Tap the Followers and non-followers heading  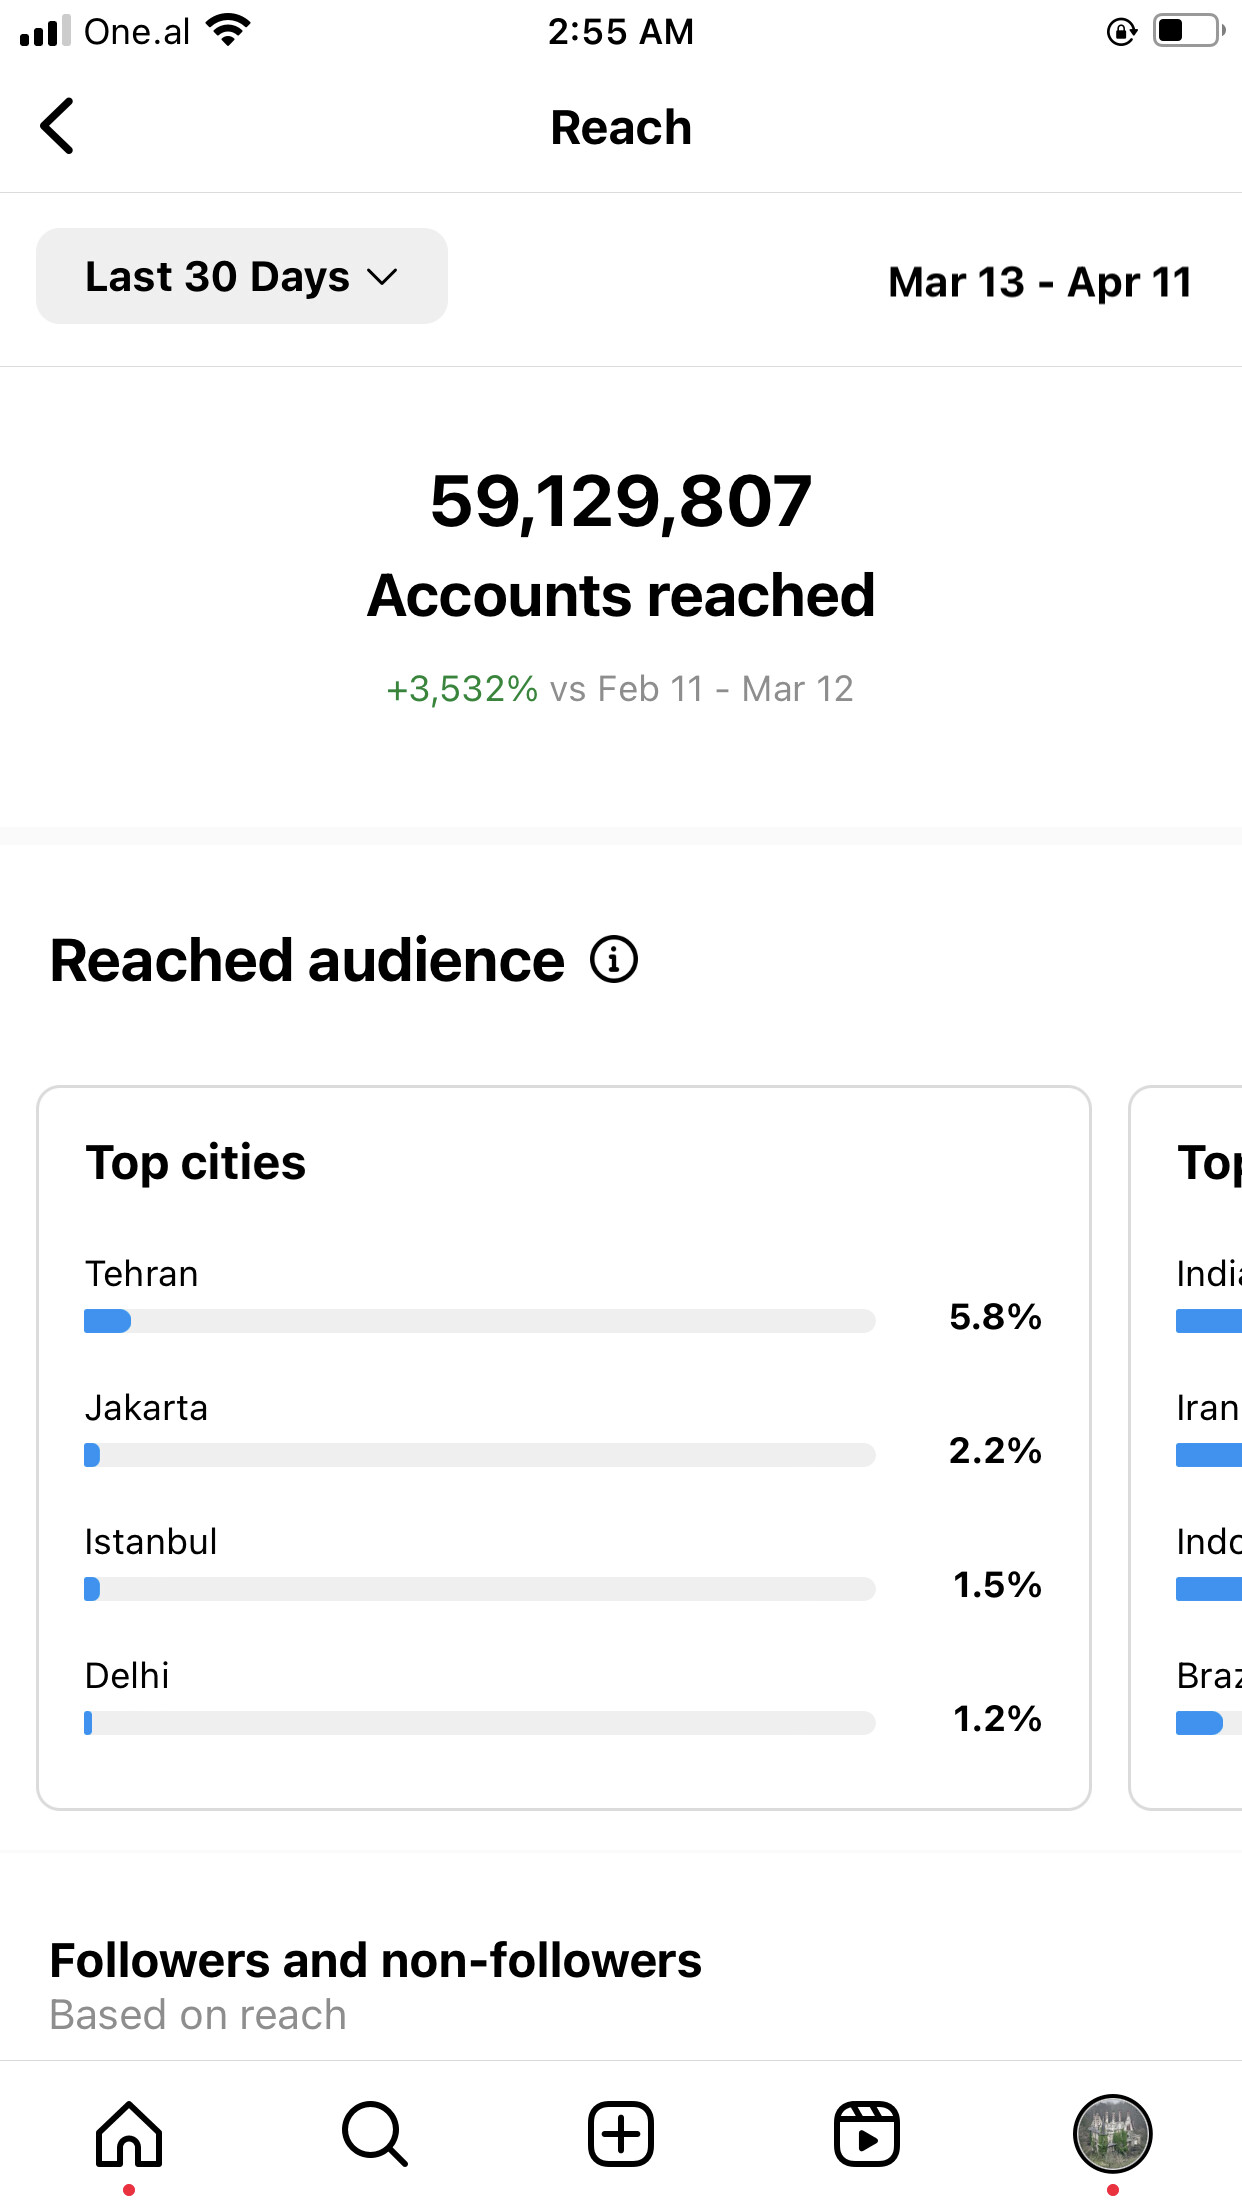(x=375, y=1961)
